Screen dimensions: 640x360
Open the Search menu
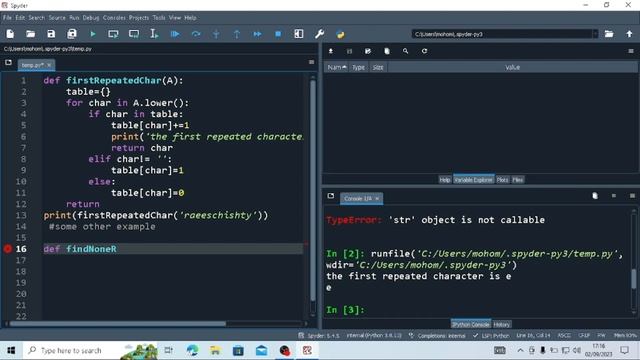coord(36,18)
